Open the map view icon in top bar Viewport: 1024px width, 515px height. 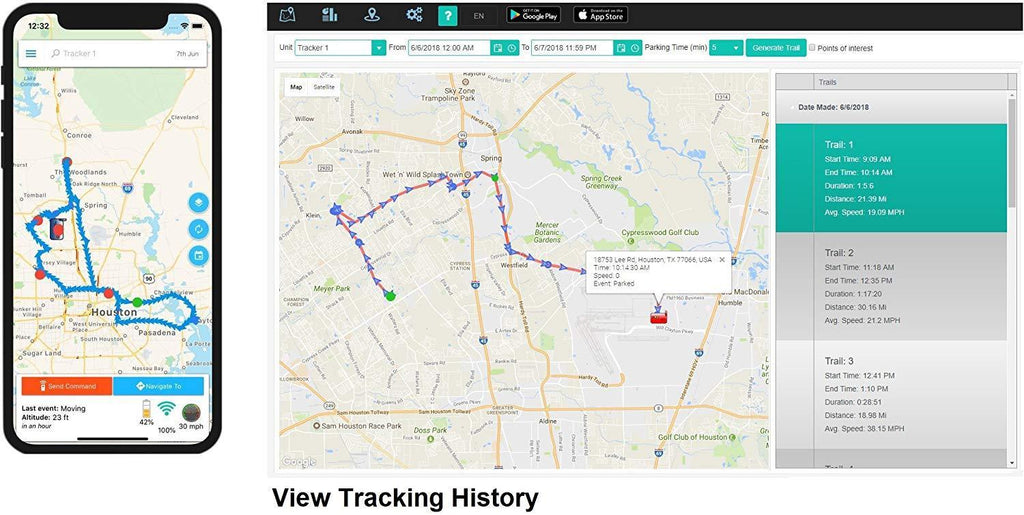[x=288, y=15]
